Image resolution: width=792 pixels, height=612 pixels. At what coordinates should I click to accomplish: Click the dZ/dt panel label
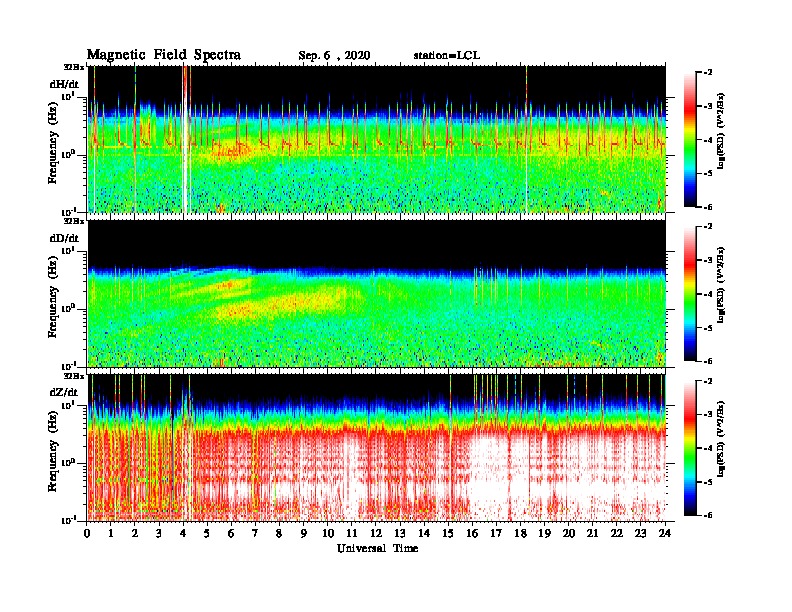(x=64, y=392)
